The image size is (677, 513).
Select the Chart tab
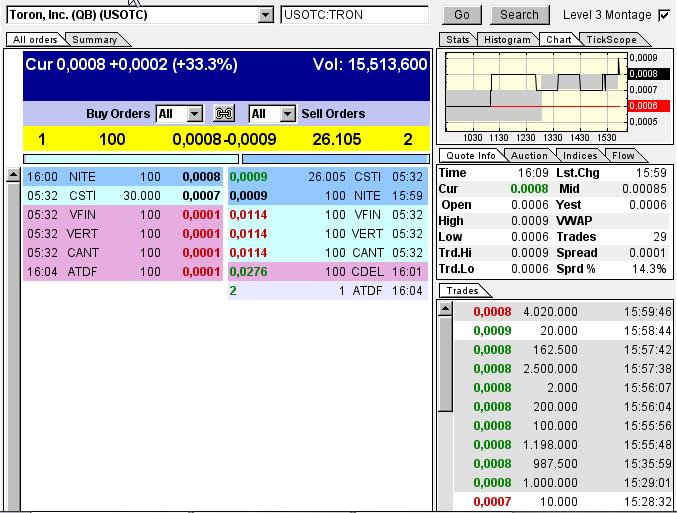[559, 40]
